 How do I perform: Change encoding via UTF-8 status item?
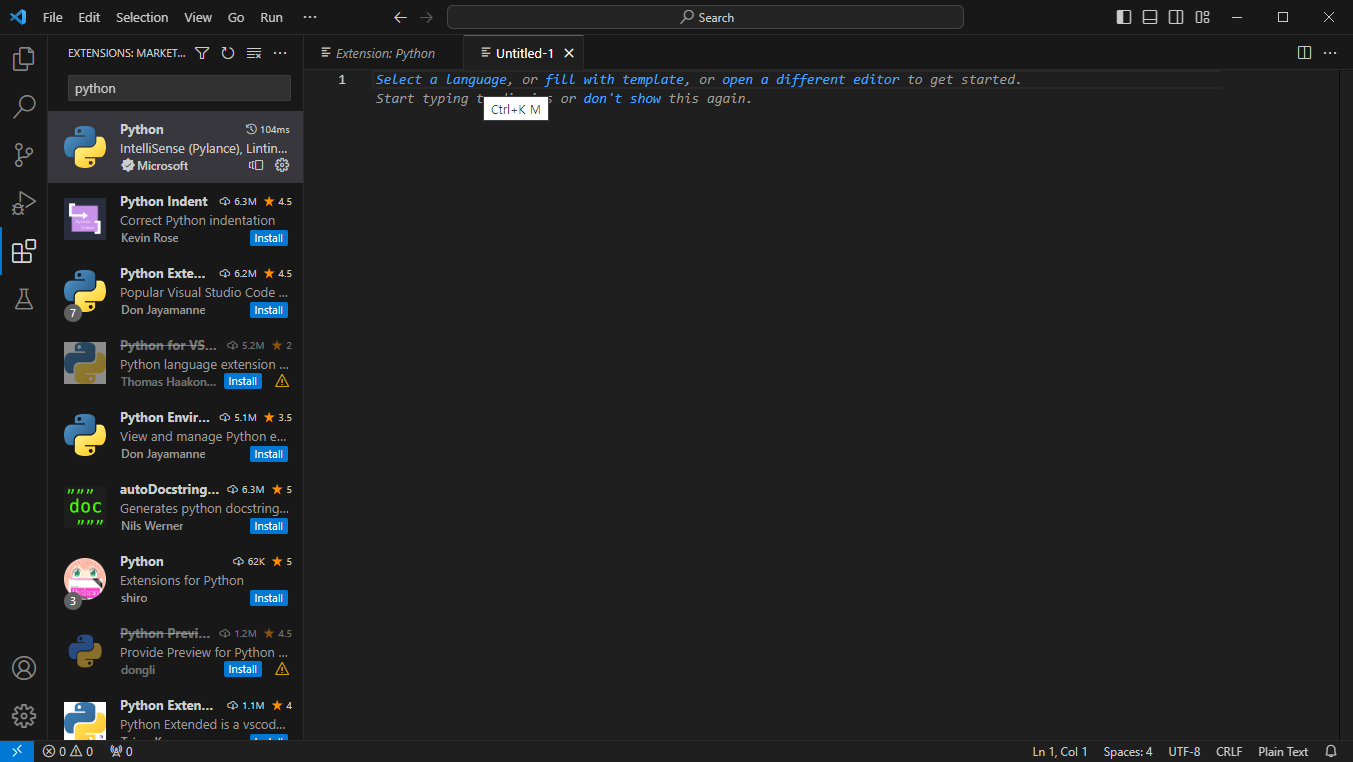pos(1184,751)
